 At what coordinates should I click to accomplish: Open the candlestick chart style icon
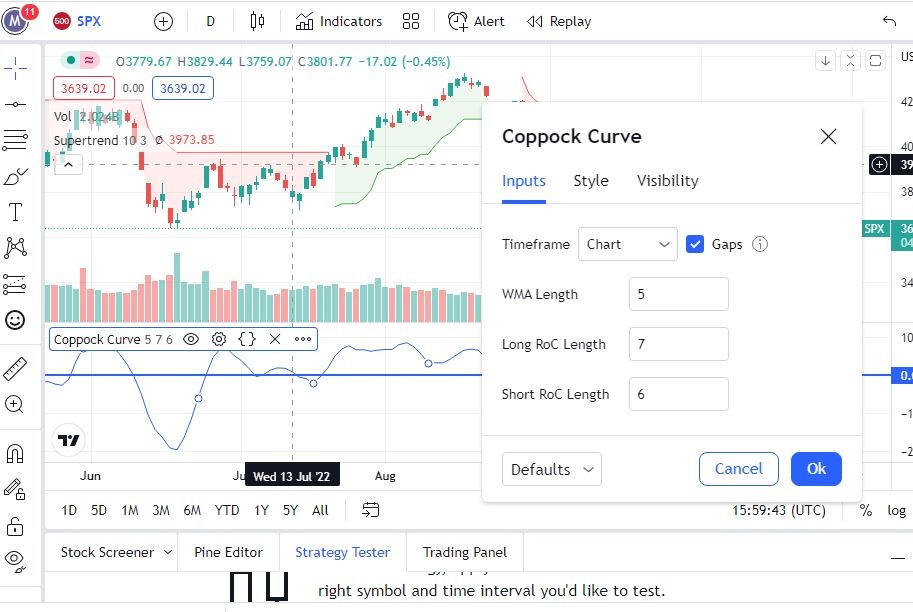[258, 21]
